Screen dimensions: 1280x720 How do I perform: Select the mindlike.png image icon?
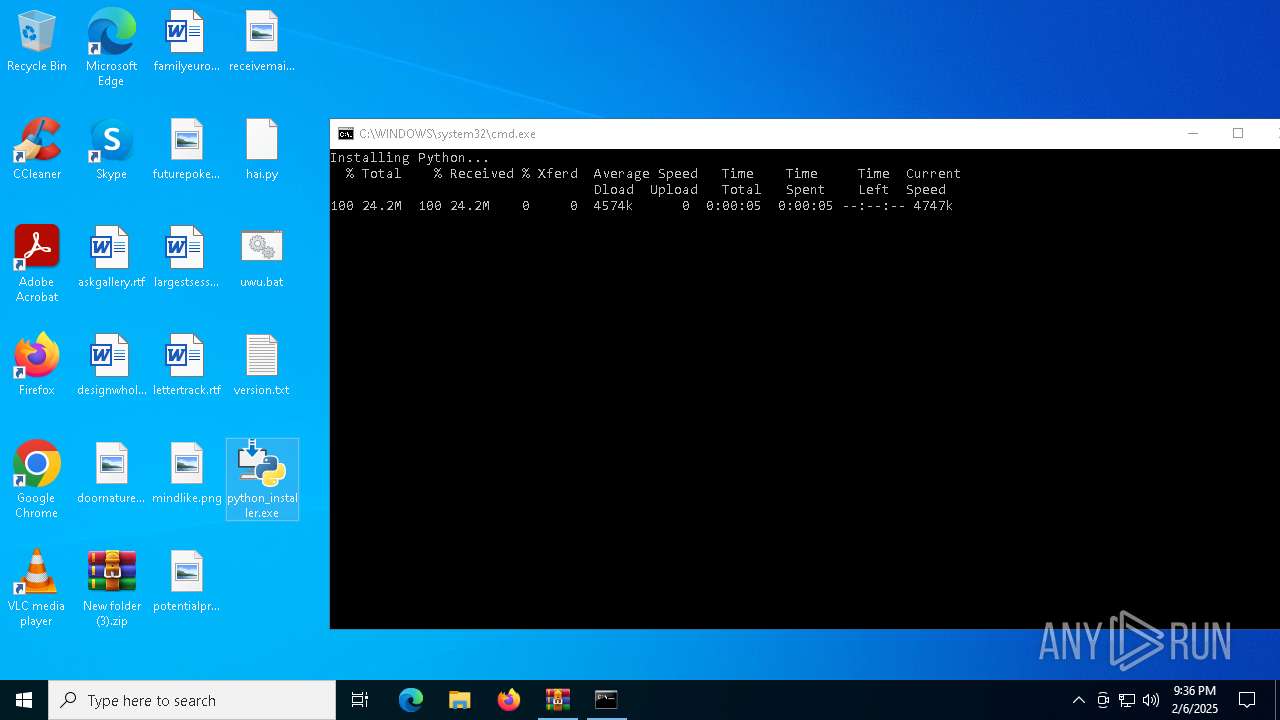point(186,473)
